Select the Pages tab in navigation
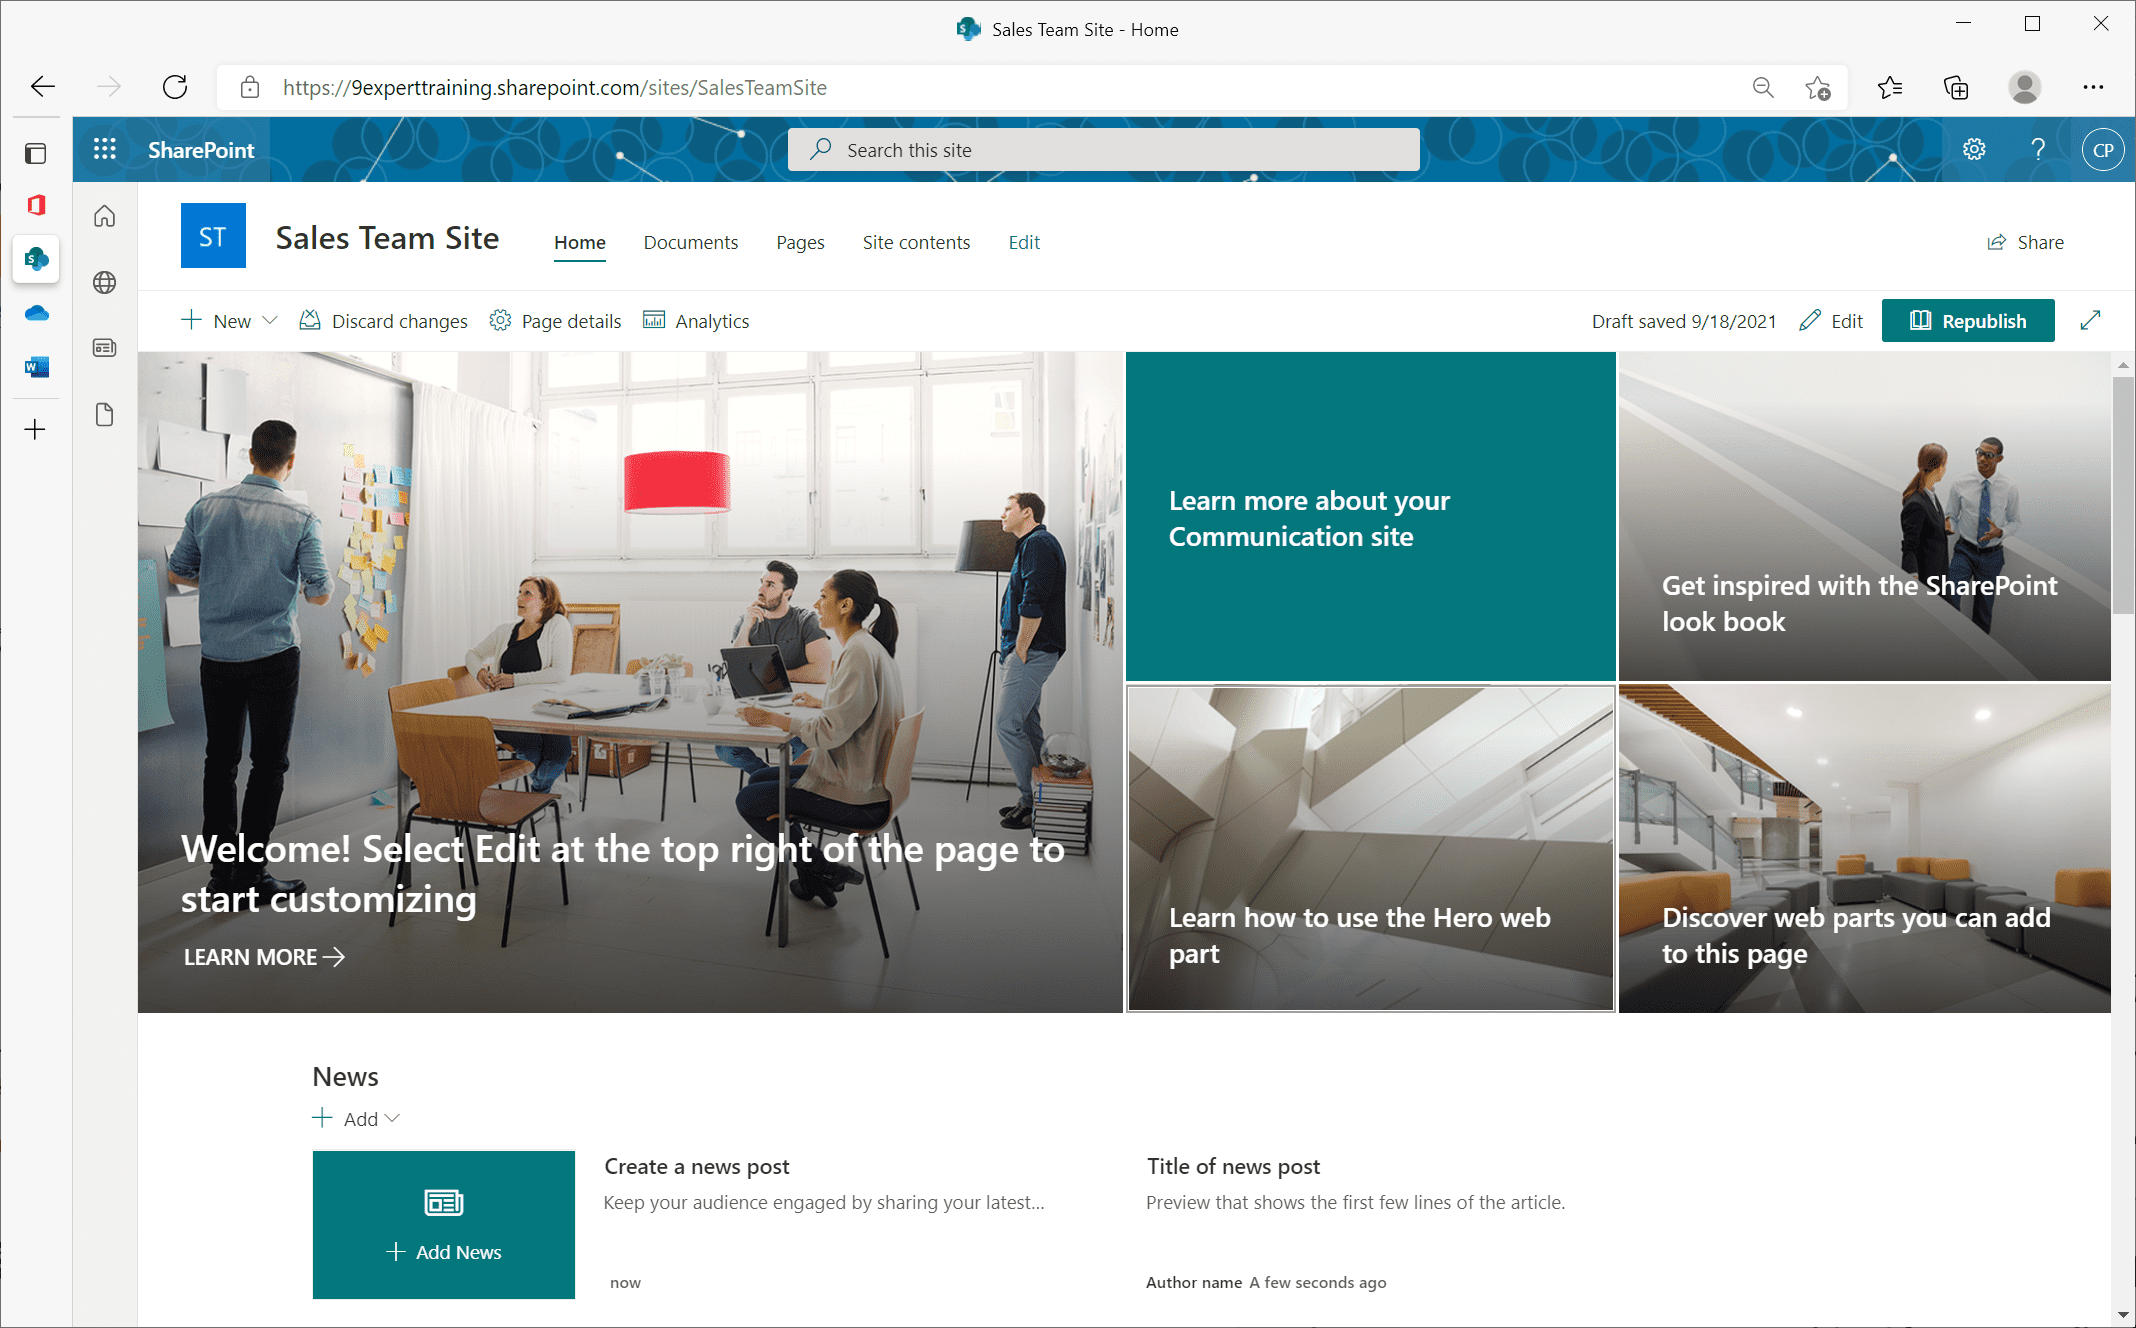Screen dimensions: 2136x1328 pos(799,242)
